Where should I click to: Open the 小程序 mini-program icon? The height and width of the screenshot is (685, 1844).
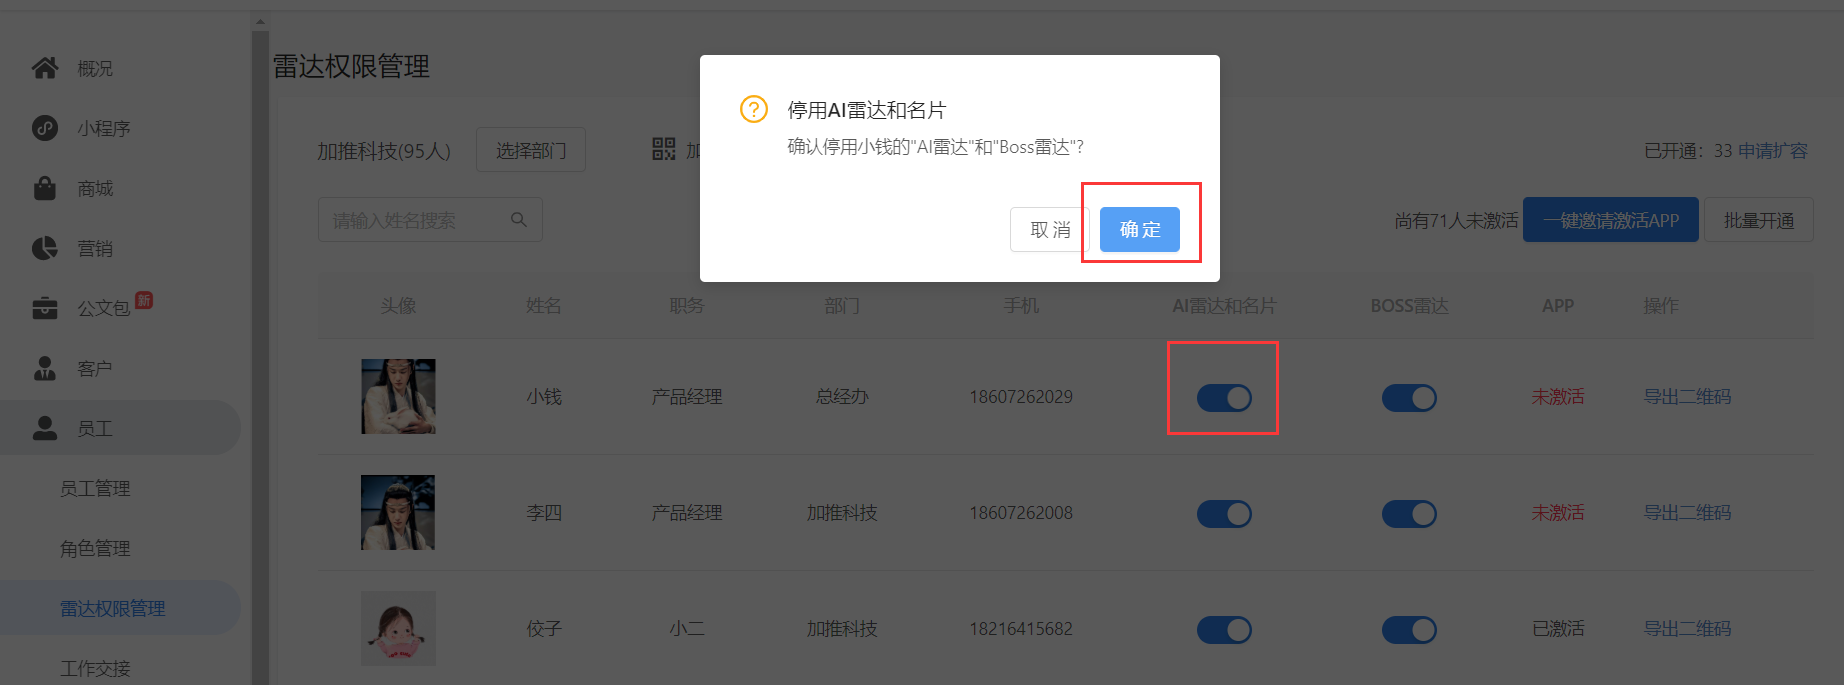tap(45, 128)
